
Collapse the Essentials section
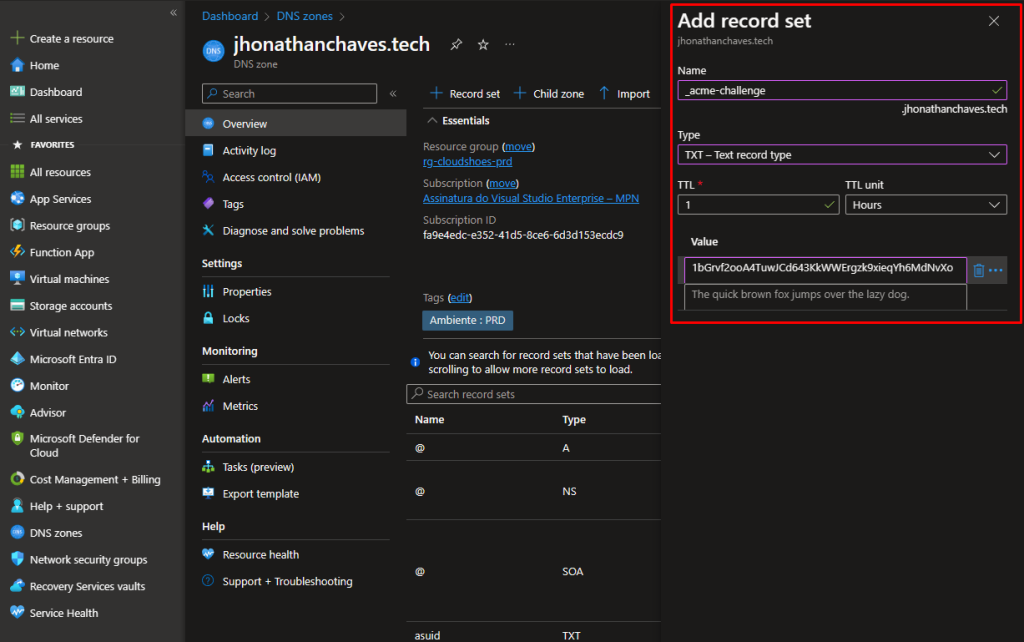point(432,121)
